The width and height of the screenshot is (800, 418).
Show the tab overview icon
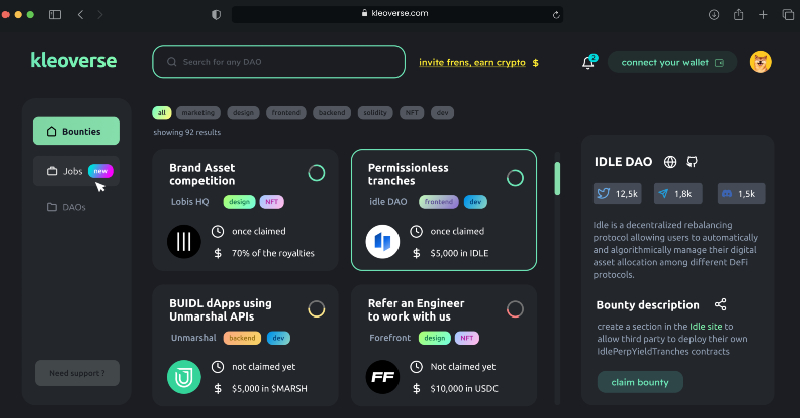788,14
